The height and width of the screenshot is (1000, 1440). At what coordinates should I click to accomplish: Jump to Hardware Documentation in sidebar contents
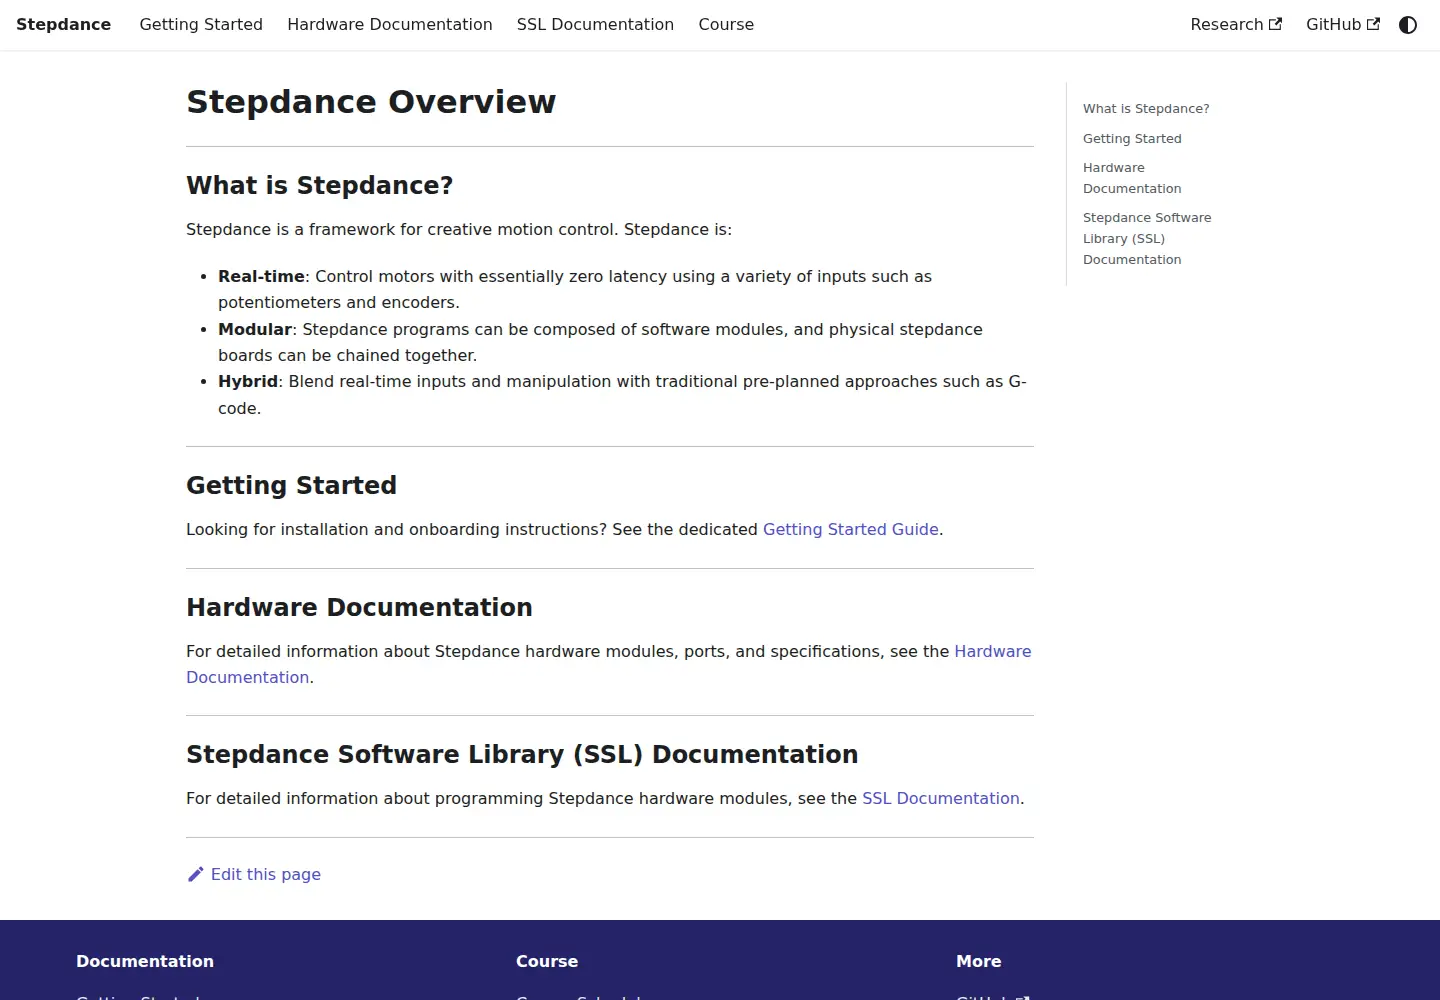(x=1132, y=178)
